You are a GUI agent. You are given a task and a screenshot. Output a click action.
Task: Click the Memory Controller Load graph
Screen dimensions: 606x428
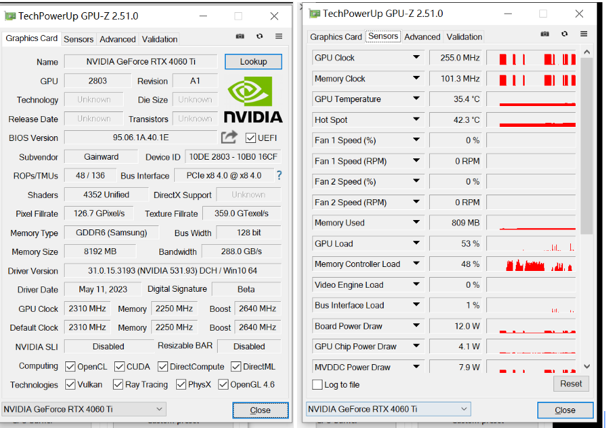tap(531, 264)
